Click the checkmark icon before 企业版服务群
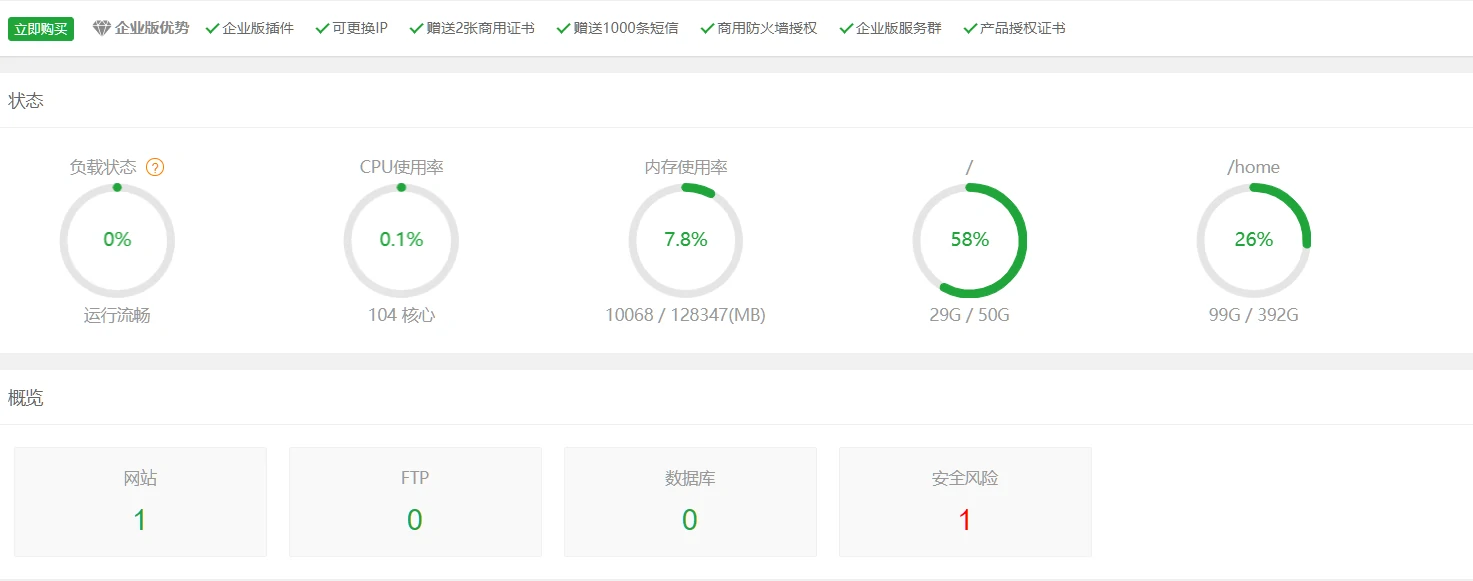 (x=846, y=28)
